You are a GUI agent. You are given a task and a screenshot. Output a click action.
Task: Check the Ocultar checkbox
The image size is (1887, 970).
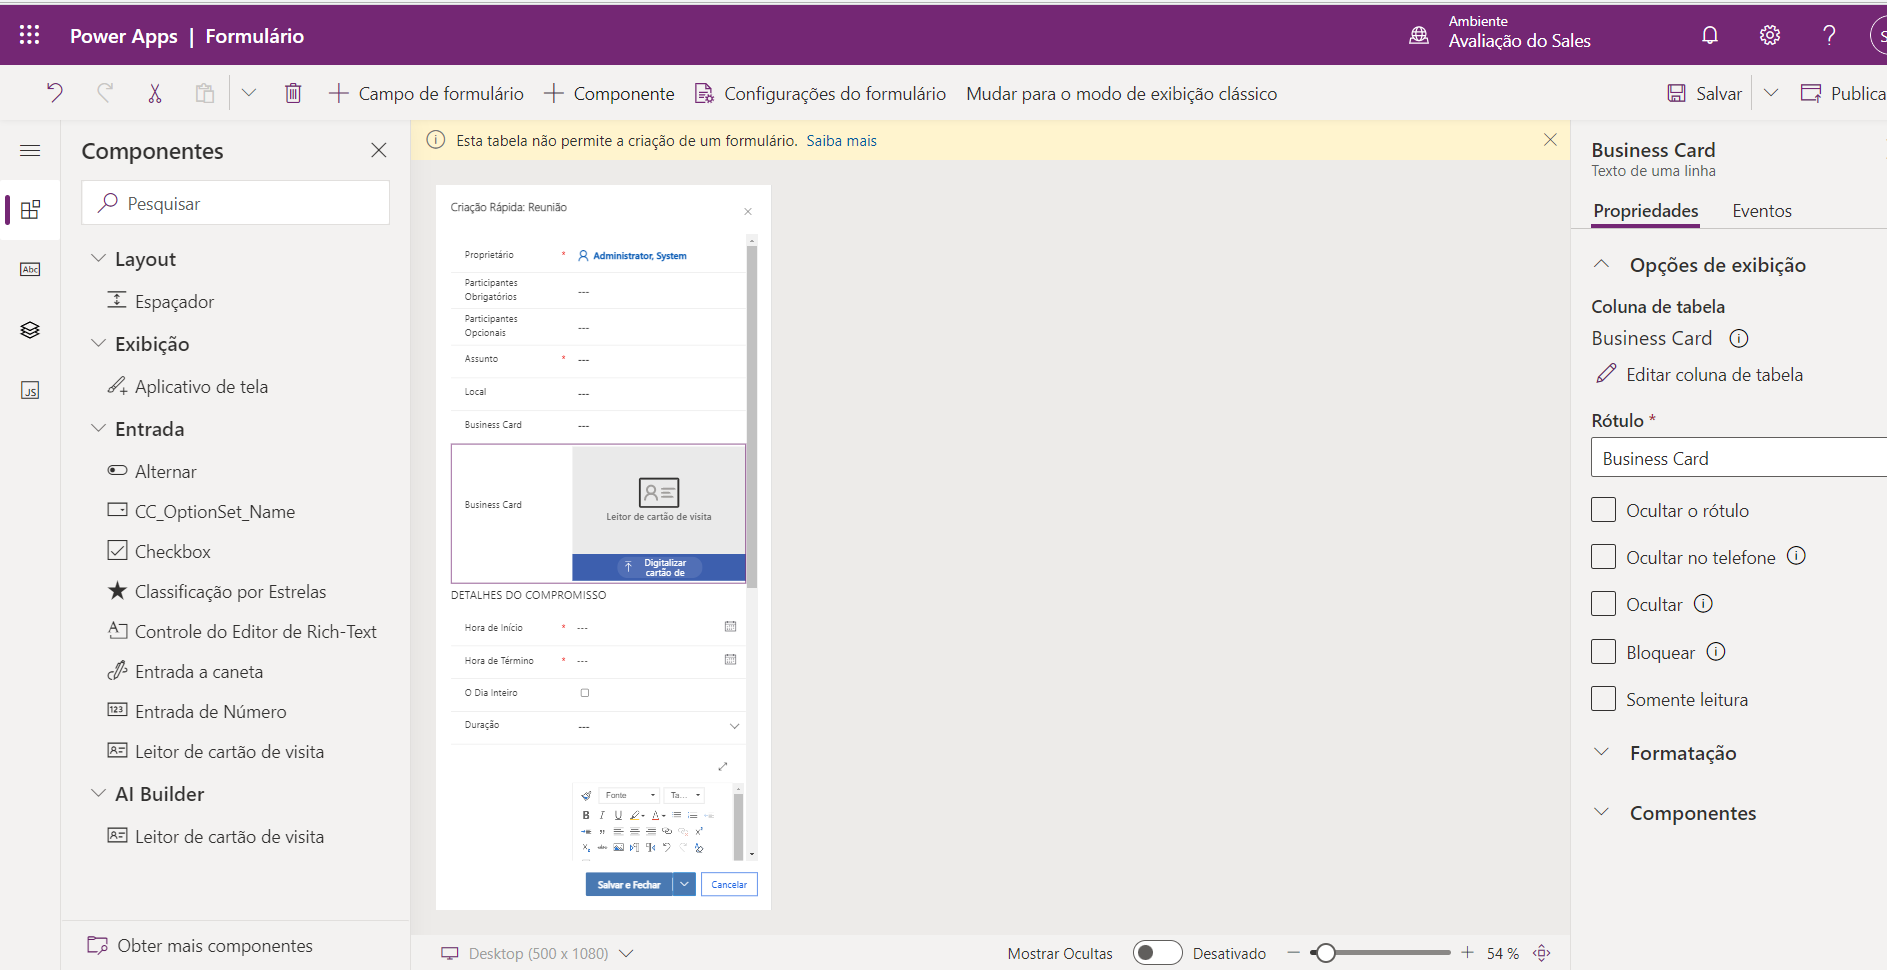tap(1603, 604)
